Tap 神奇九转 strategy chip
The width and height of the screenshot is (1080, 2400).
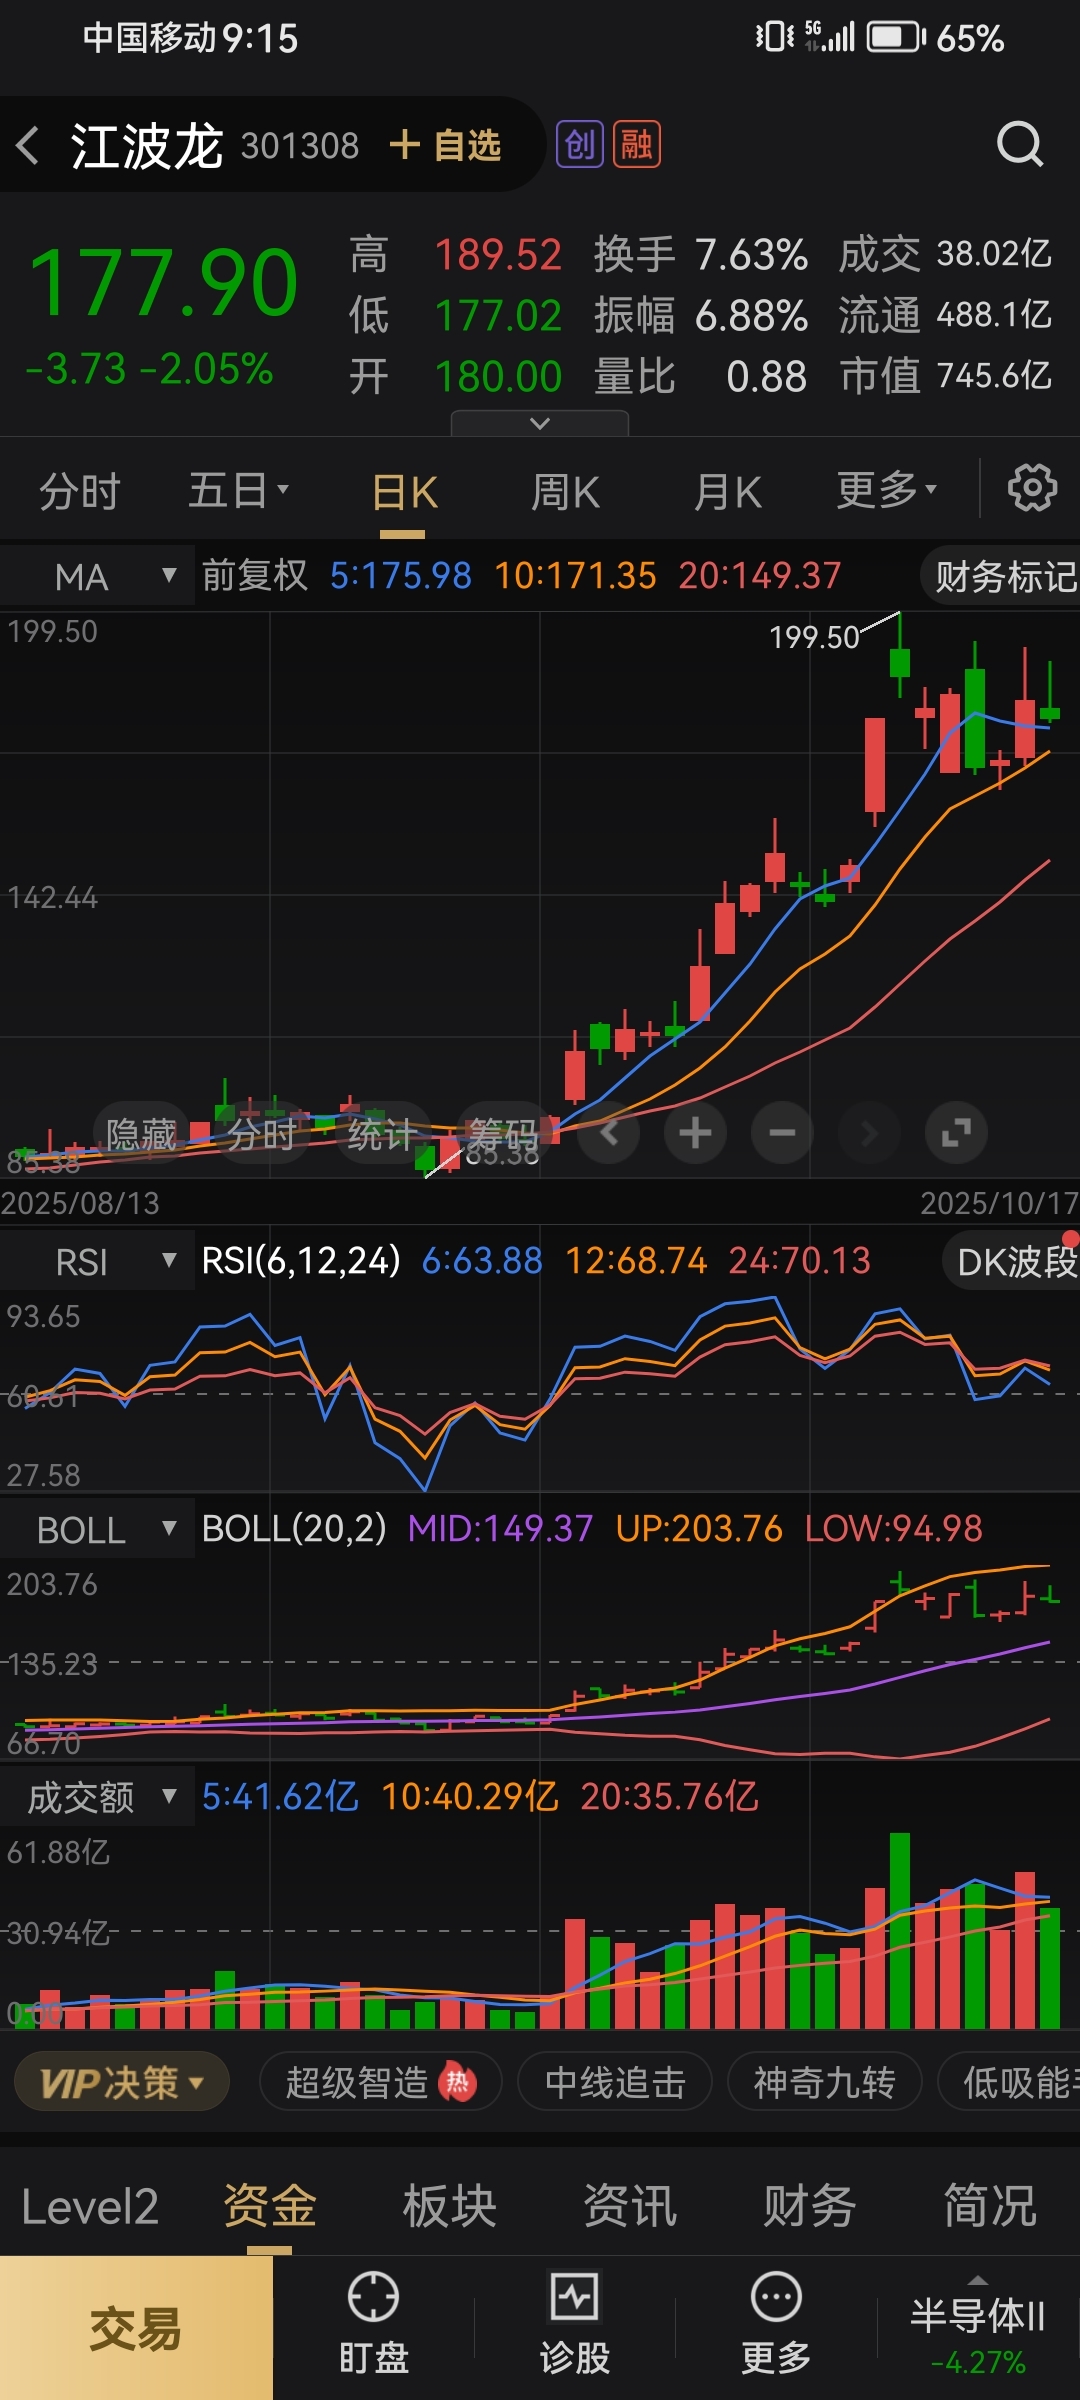pyautogui.click(x=824, y=2083)
